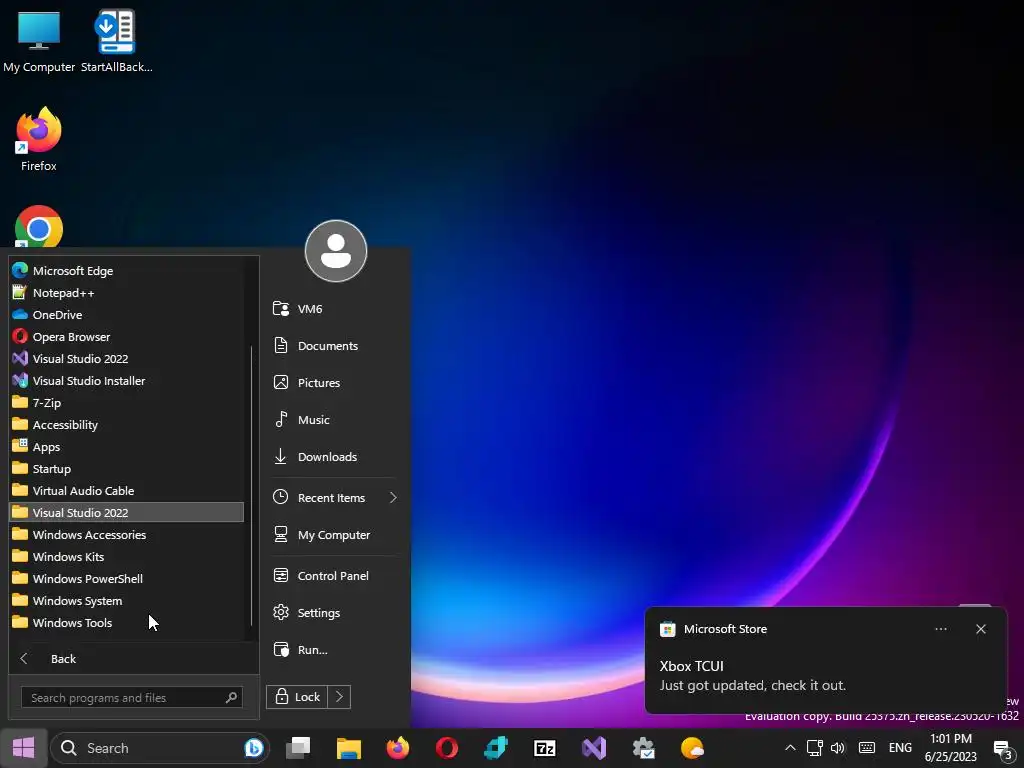Show hidden system tray icons
The image size is (1024, 768).
pyautogui.click(x=790, y=748)
